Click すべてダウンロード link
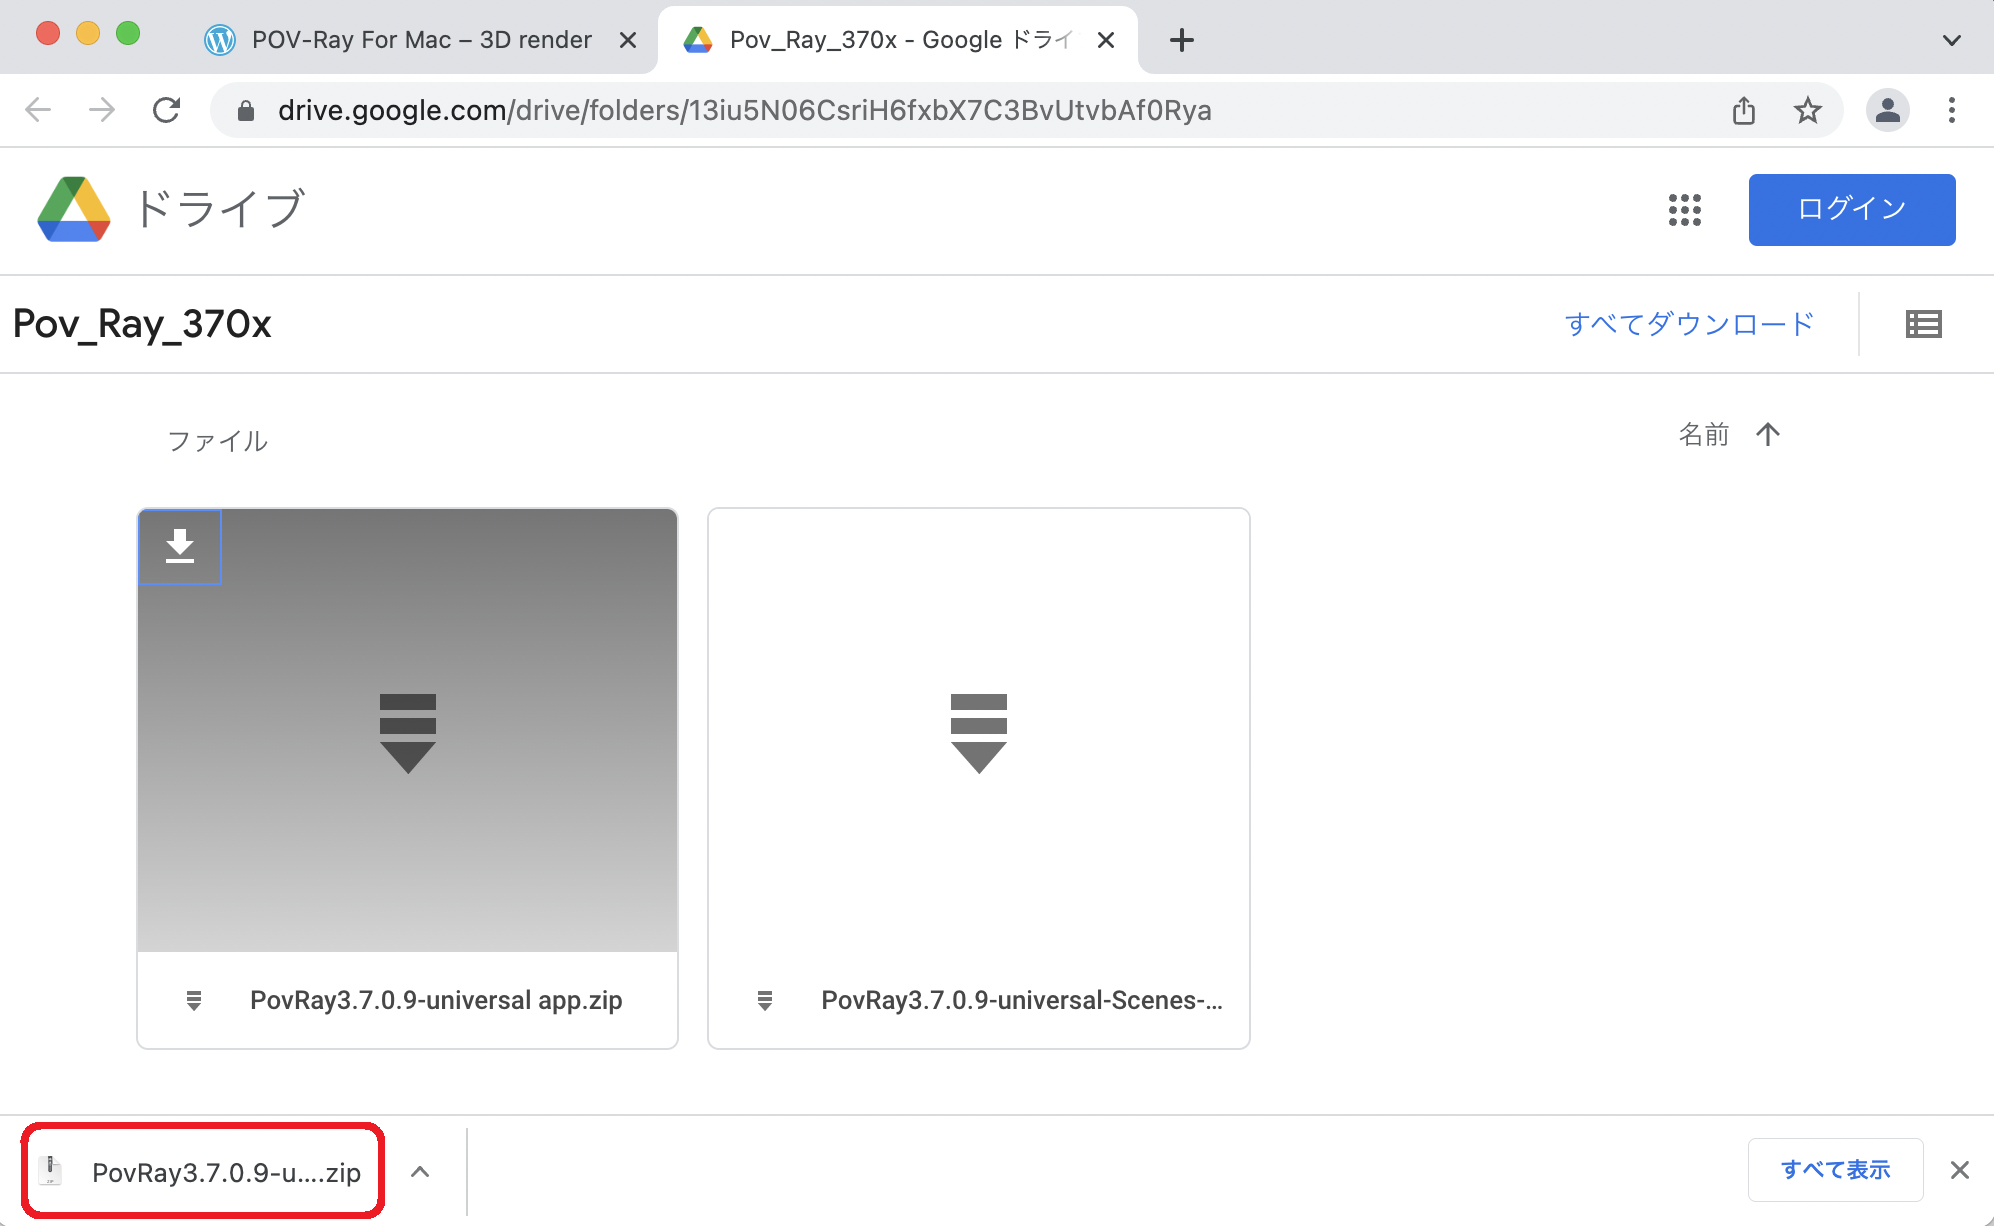Viewport: 1994px width, 1226px height. click(1689, 324)
